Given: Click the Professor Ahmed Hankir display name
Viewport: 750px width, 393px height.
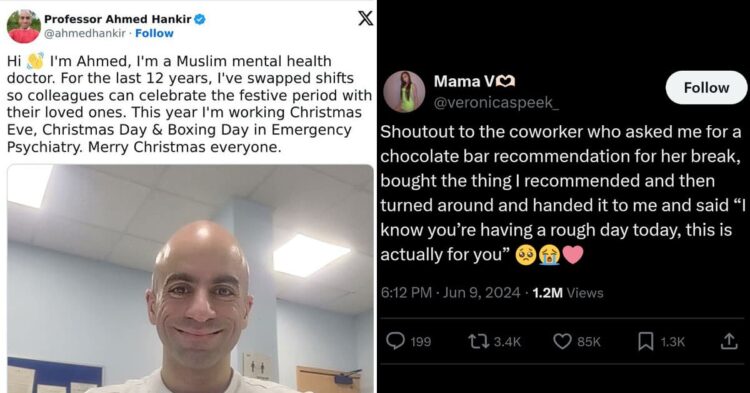Looking at the screenshot, I should click(118, 19).
